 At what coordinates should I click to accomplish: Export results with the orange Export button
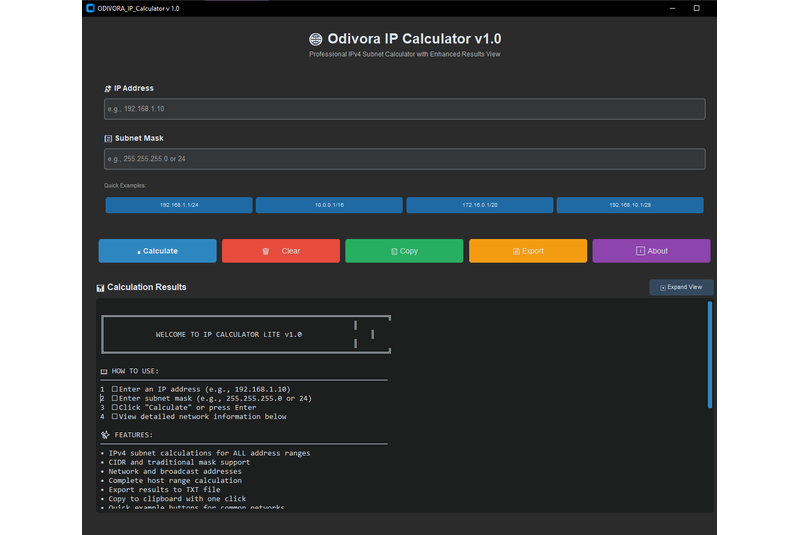pyautogui.click(x=528, y=251)
